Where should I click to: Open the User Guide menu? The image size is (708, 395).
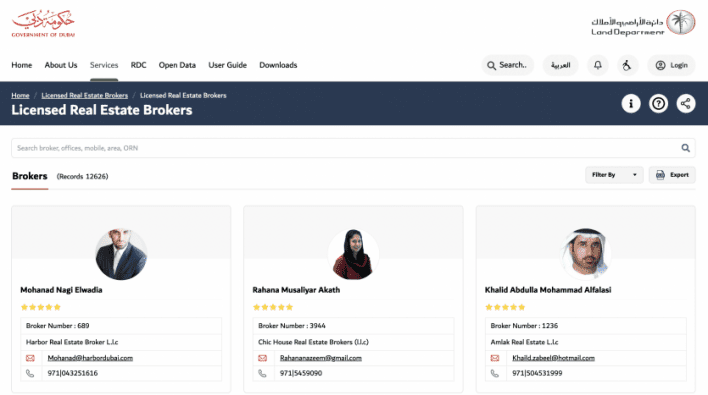coord(228,65)
